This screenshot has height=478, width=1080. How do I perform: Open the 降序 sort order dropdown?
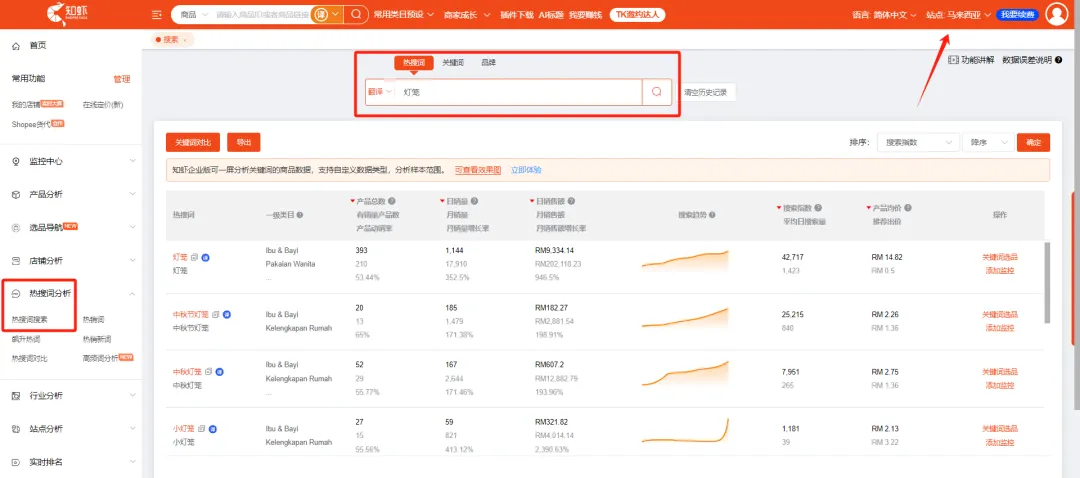click(x=988, y=143)
